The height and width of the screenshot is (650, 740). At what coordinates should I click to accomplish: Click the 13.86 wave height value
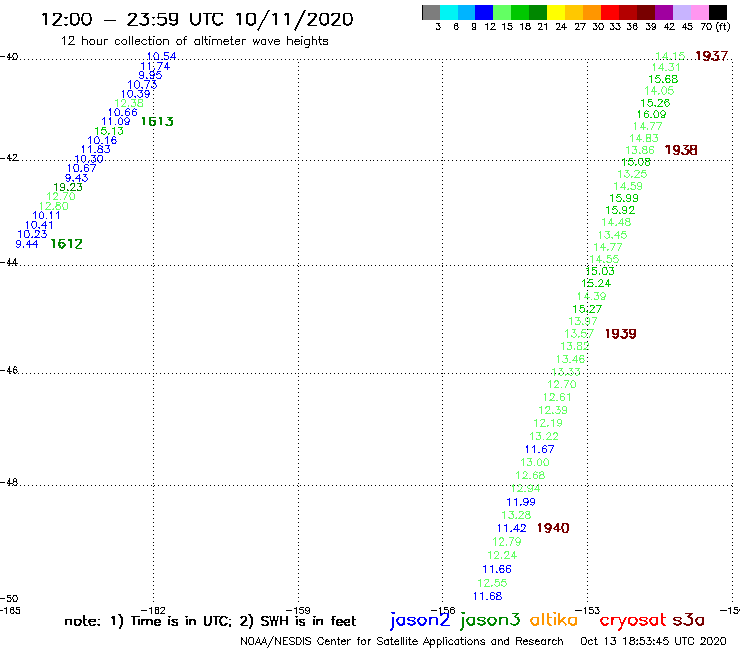(x=639, y=150)
